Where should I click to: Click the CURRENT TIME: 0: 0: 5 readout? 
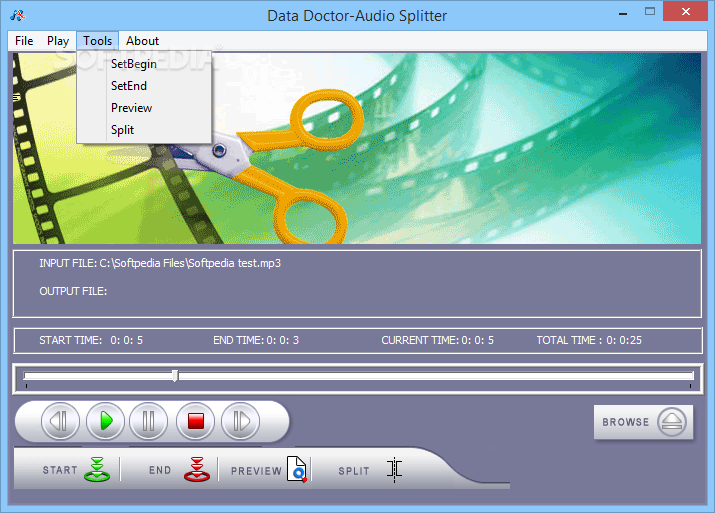click(437, 340)
